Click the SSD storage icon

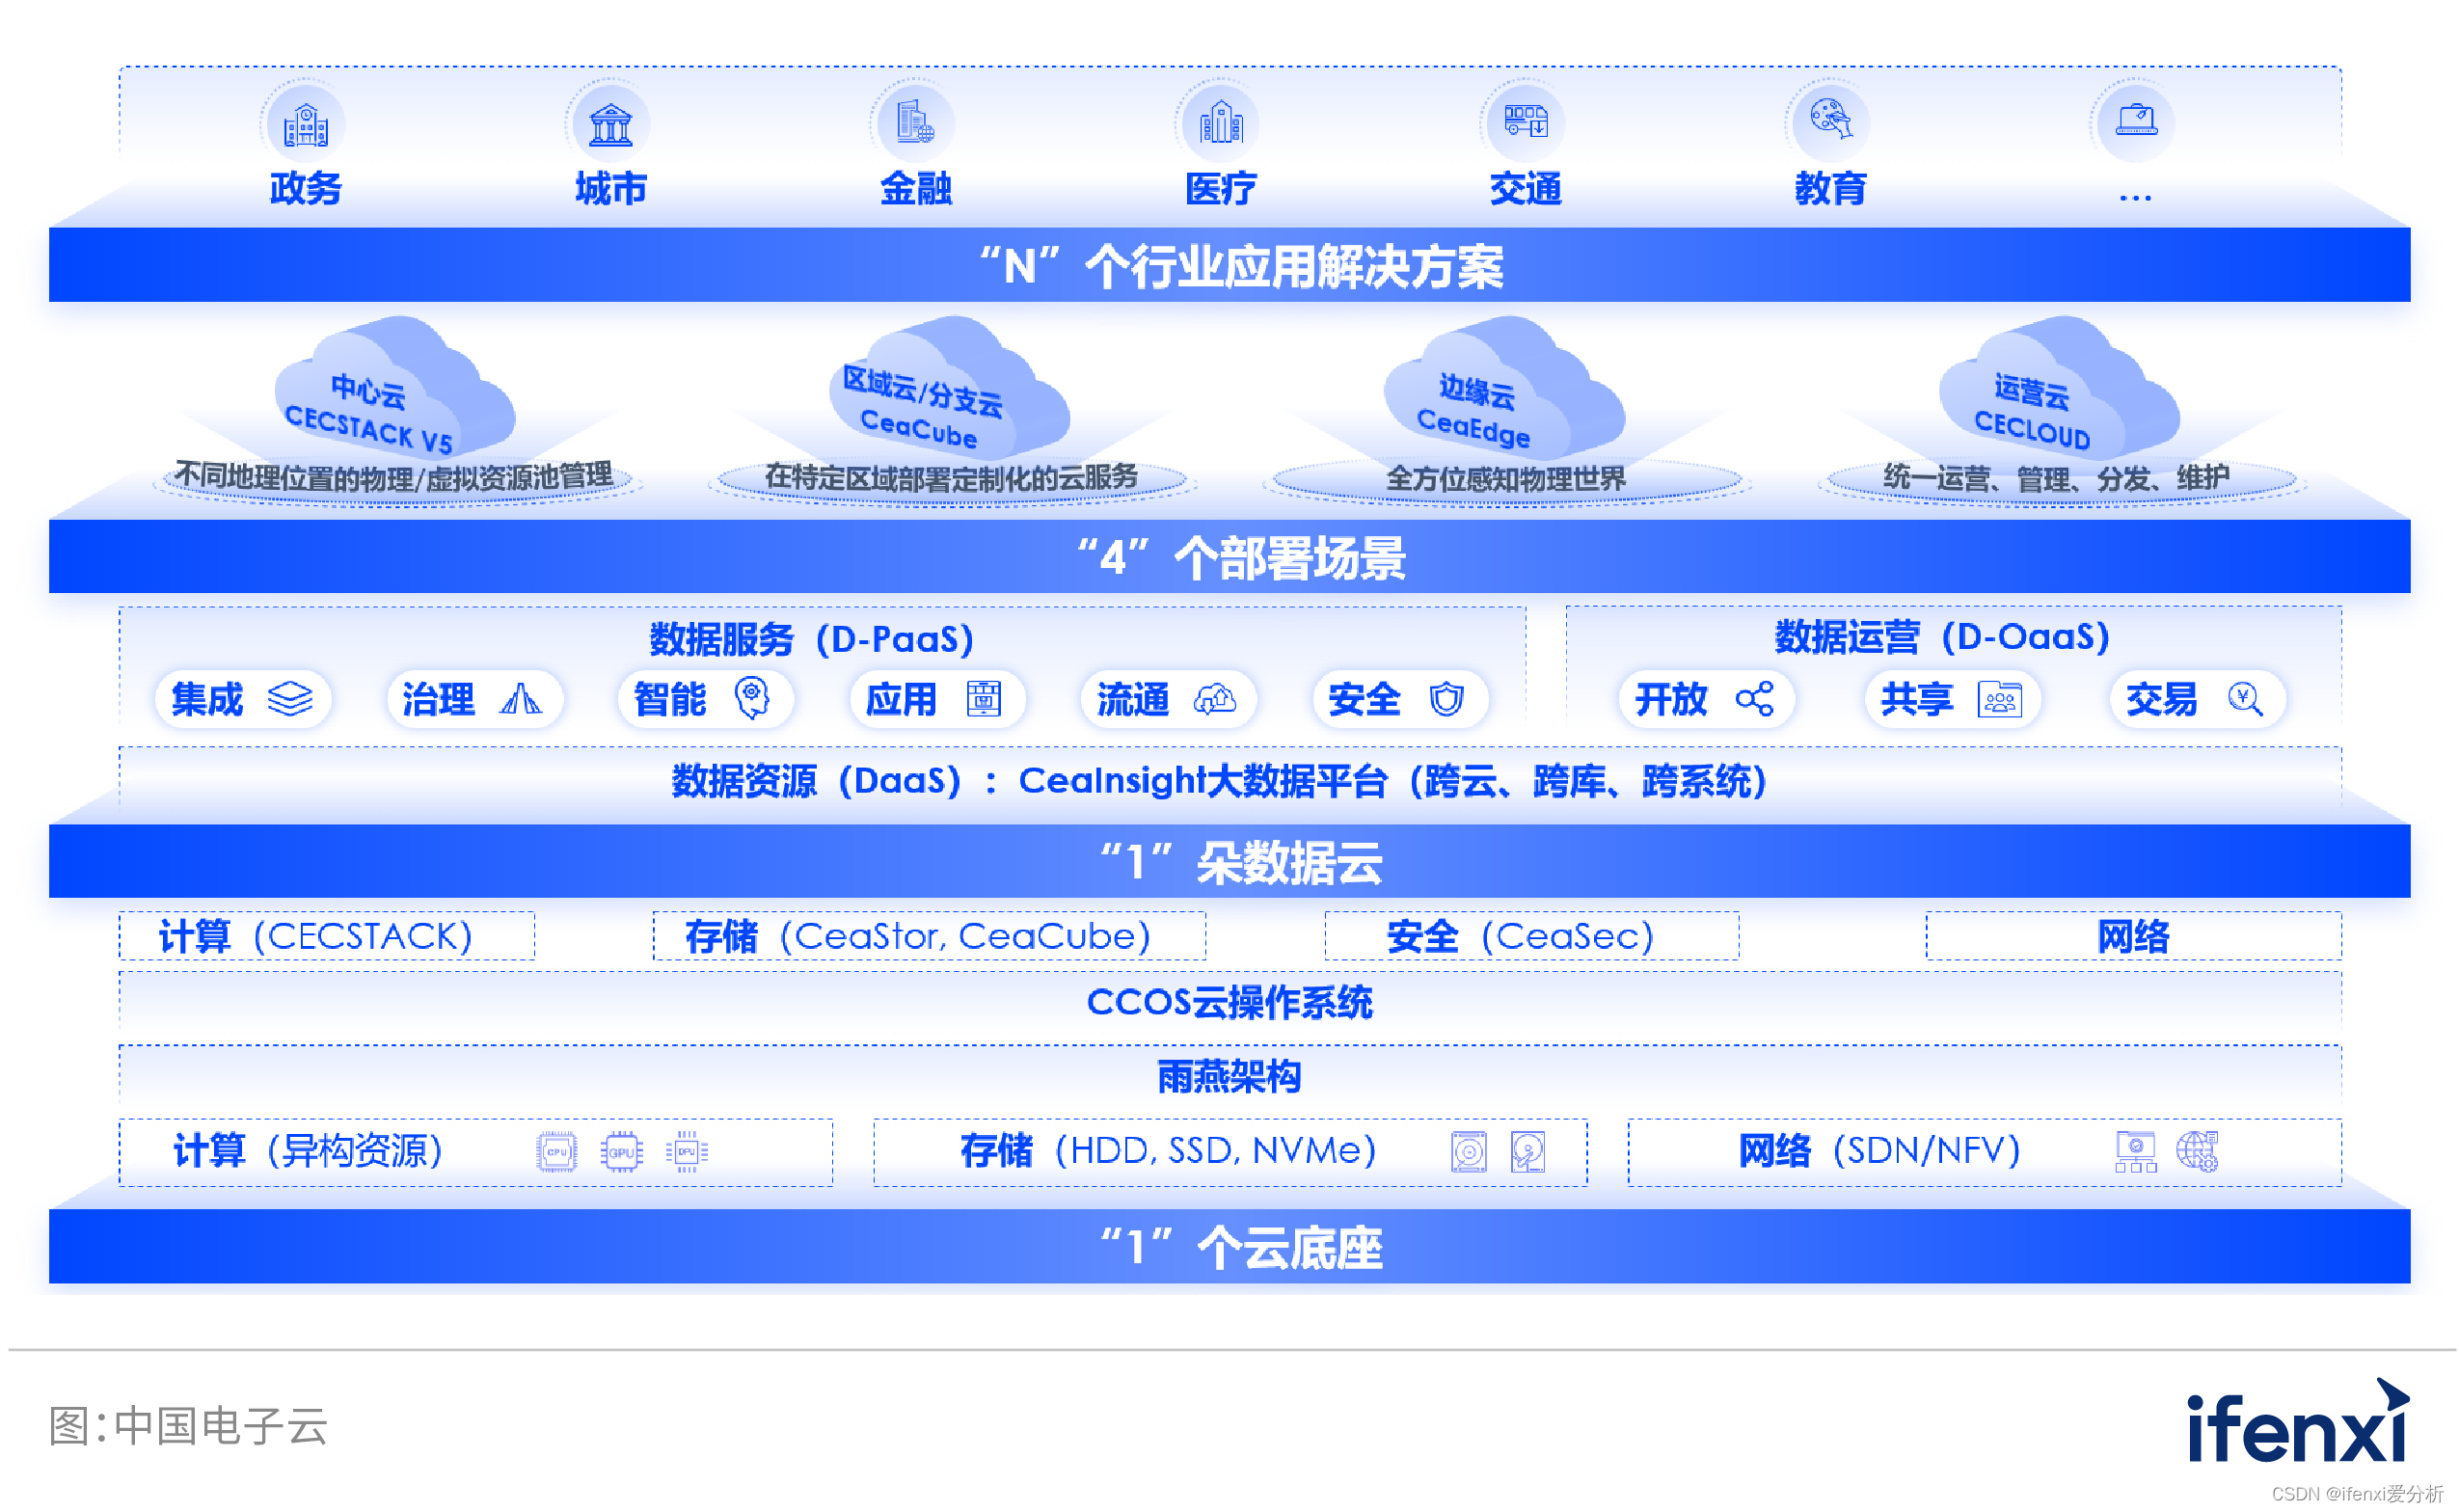coord(1527,1152)
